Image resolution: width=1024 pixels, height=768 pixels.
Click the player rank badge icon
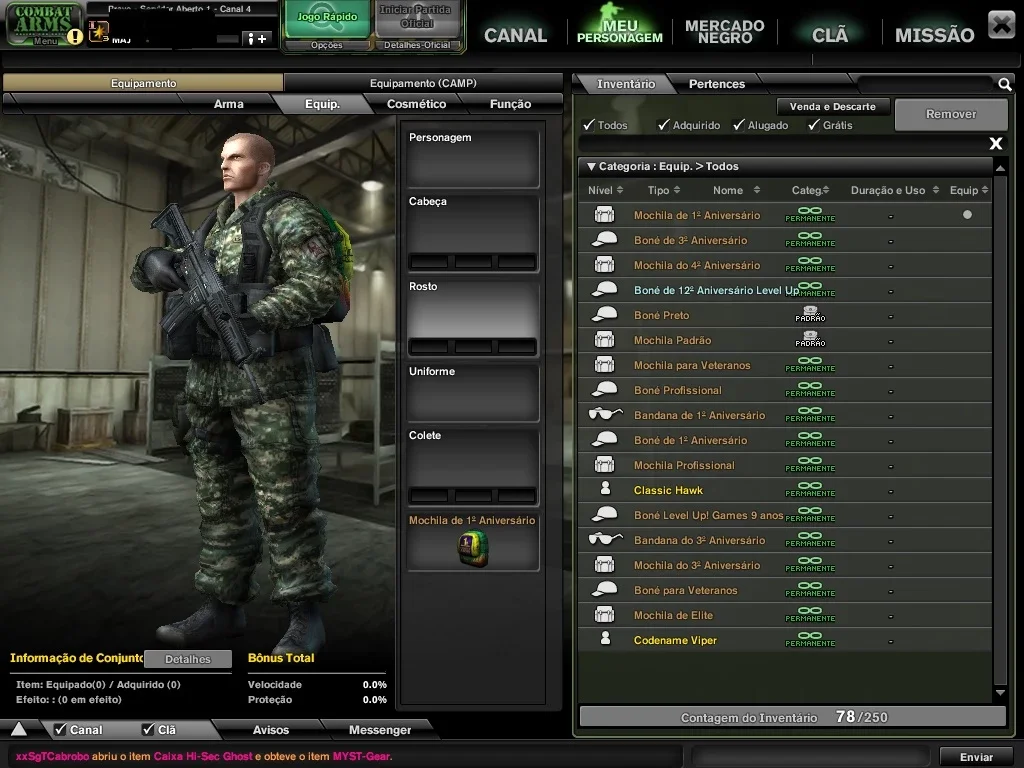point(99,32)
